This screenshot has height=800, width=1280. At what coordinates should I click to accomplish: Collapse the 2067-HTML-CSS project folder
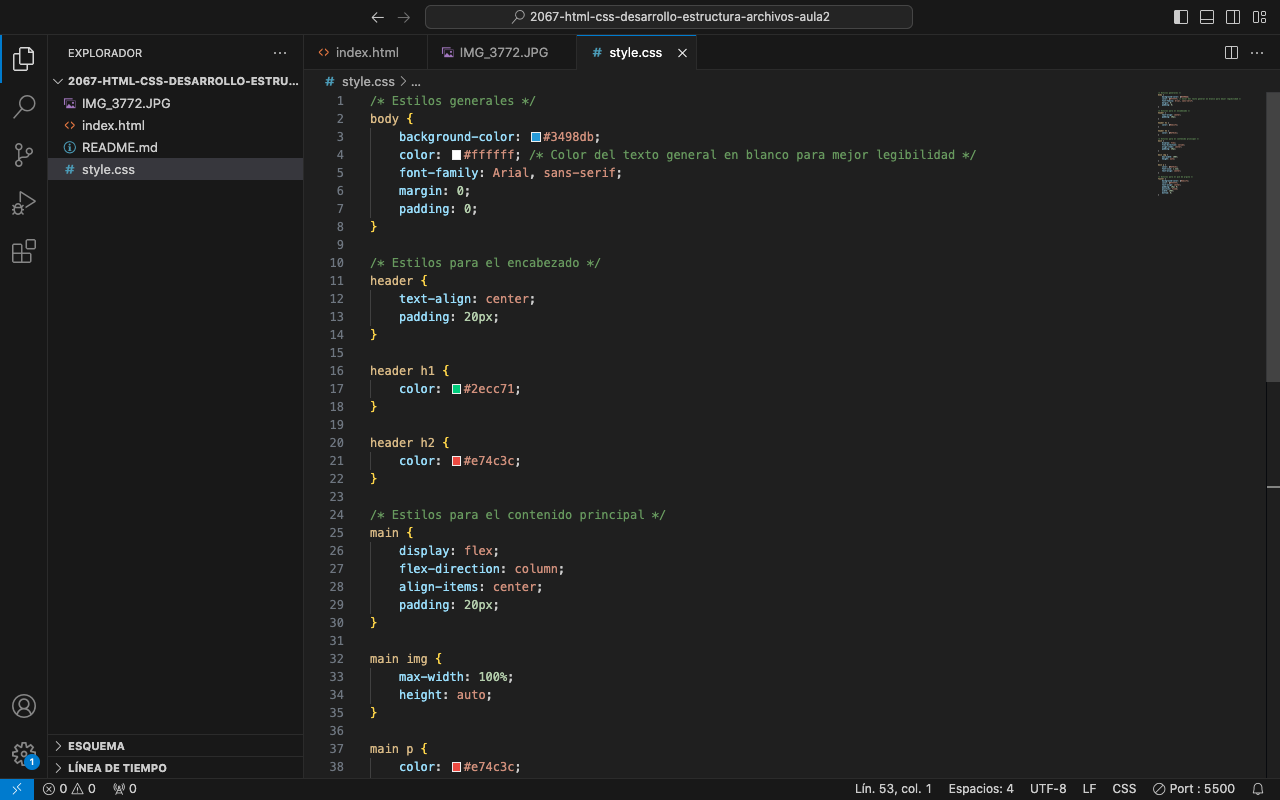pyautogui.click(x=175, y=81)
